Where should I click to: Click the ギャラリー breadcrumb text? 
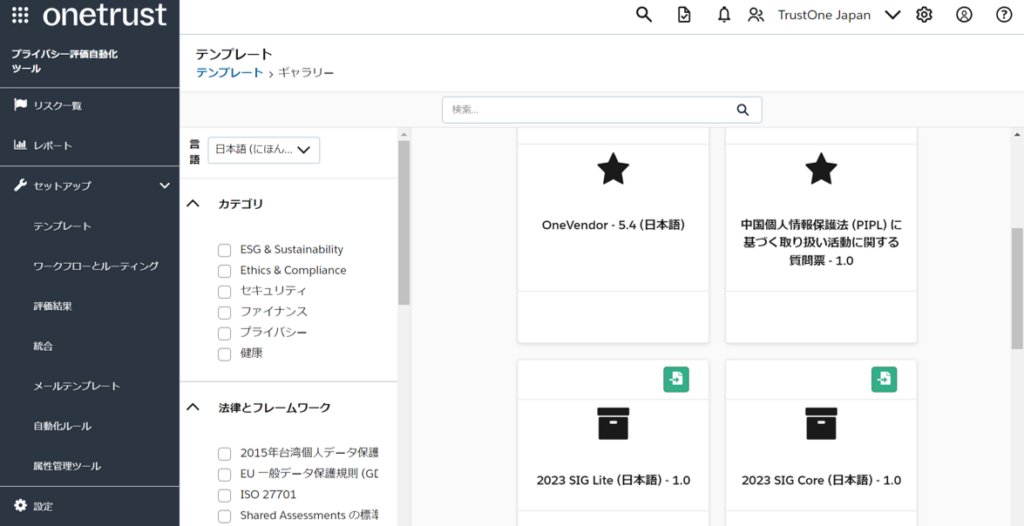pos(306,73)
